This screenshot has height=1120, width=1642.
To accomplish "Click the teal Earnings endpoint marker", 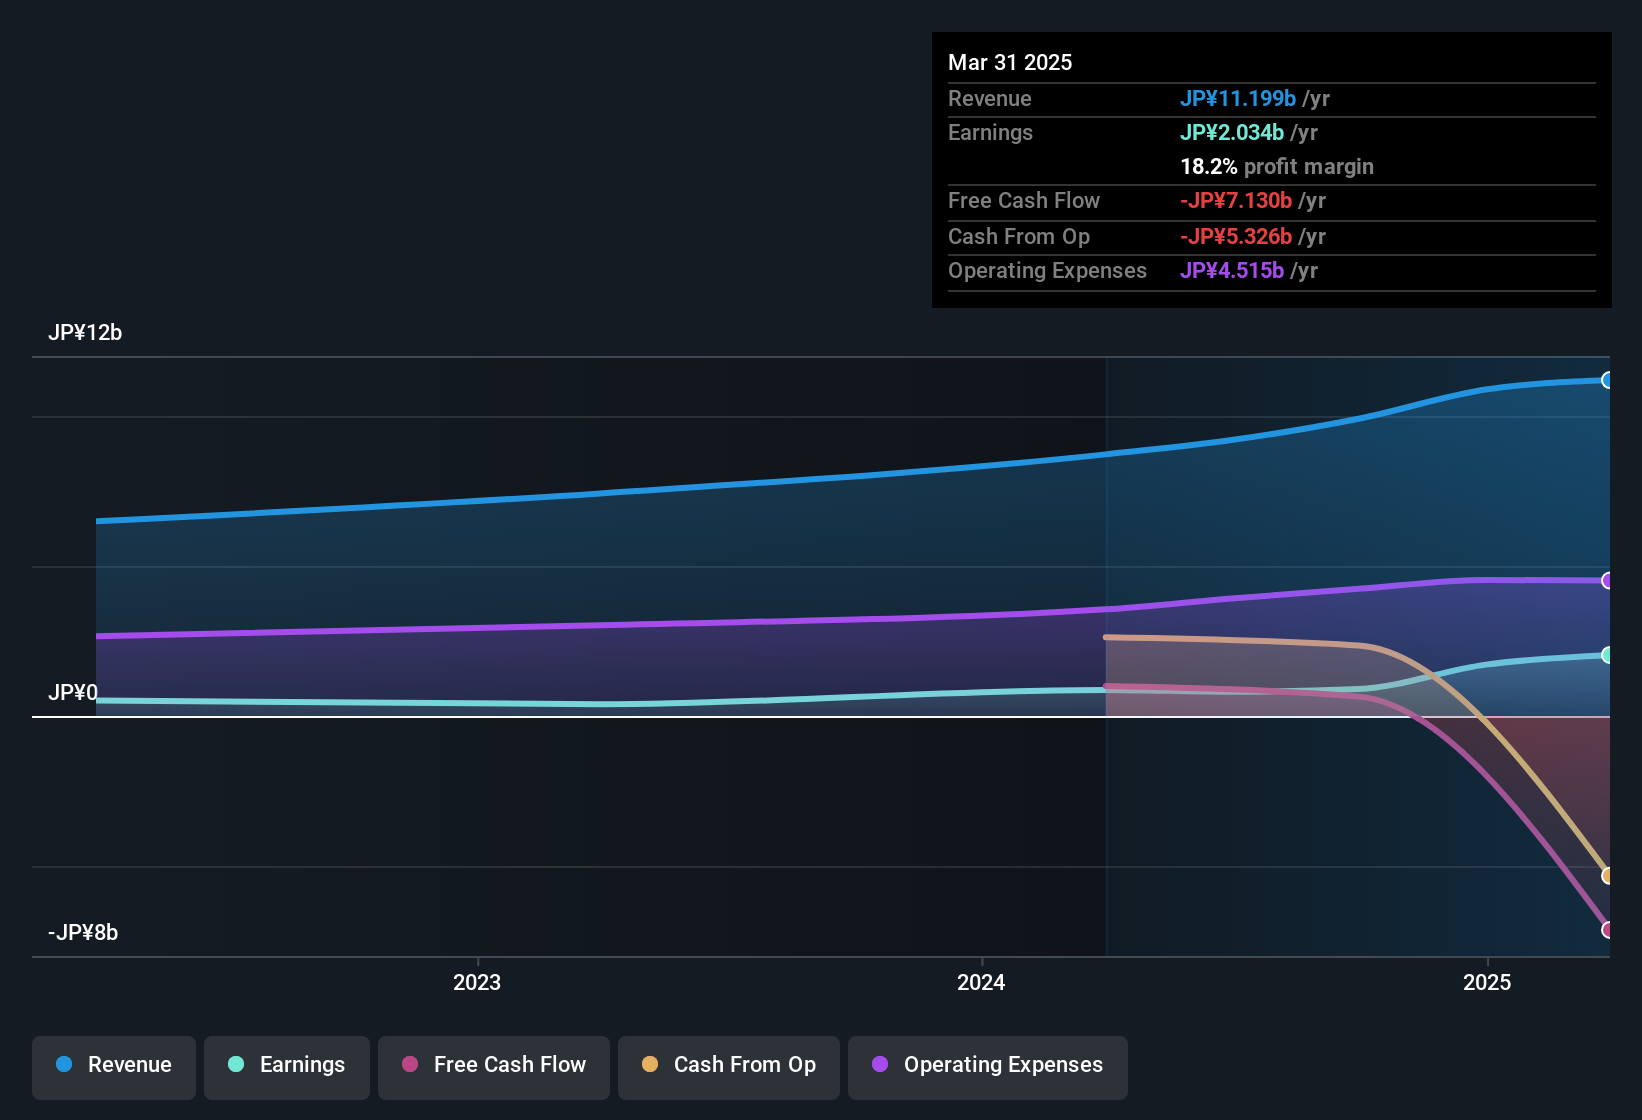I will 1607,655.
